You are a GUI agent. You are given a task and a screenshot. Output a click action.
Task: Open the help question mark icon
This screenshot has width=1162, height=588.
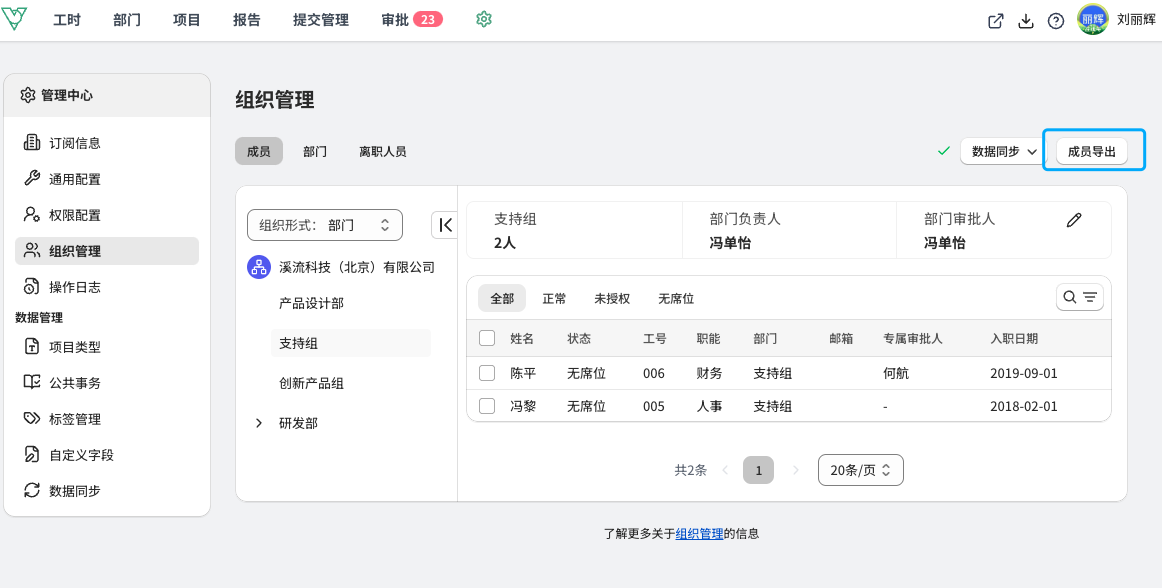(1056, 21)
